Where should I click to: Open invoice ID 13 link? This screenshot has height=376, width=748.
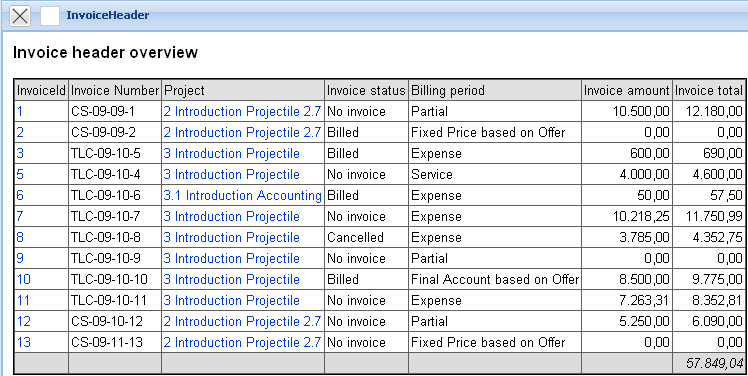click(24, 343)
